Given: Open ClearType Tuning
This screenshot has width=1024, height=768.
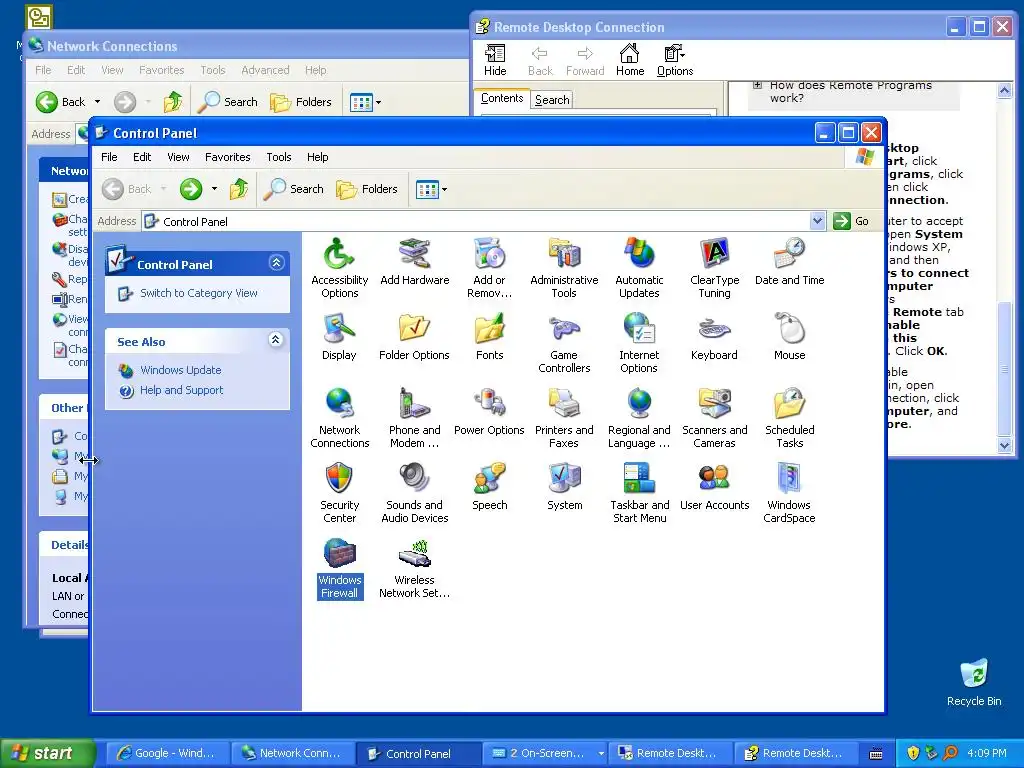Looking at the screenshot, I should click(x=714, y=268).
